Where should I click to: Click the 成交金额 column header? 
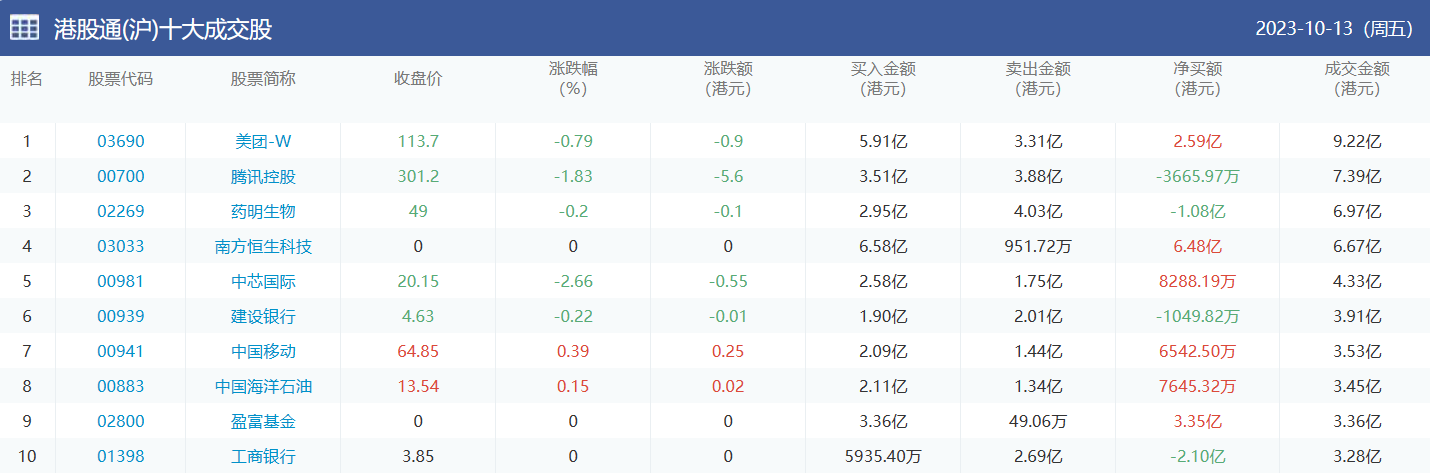[1357, 79]
